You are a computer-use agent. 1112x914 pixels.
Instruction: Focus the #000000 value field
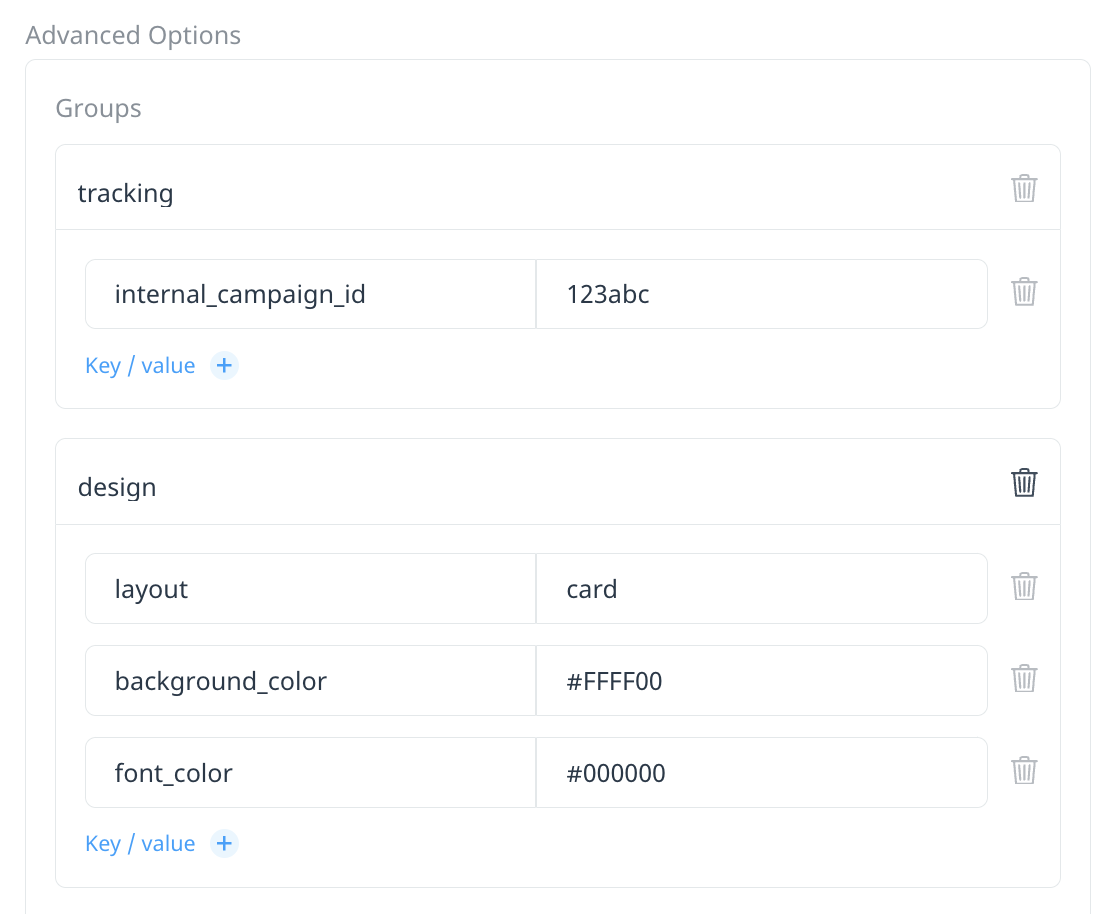click(762, 773)
